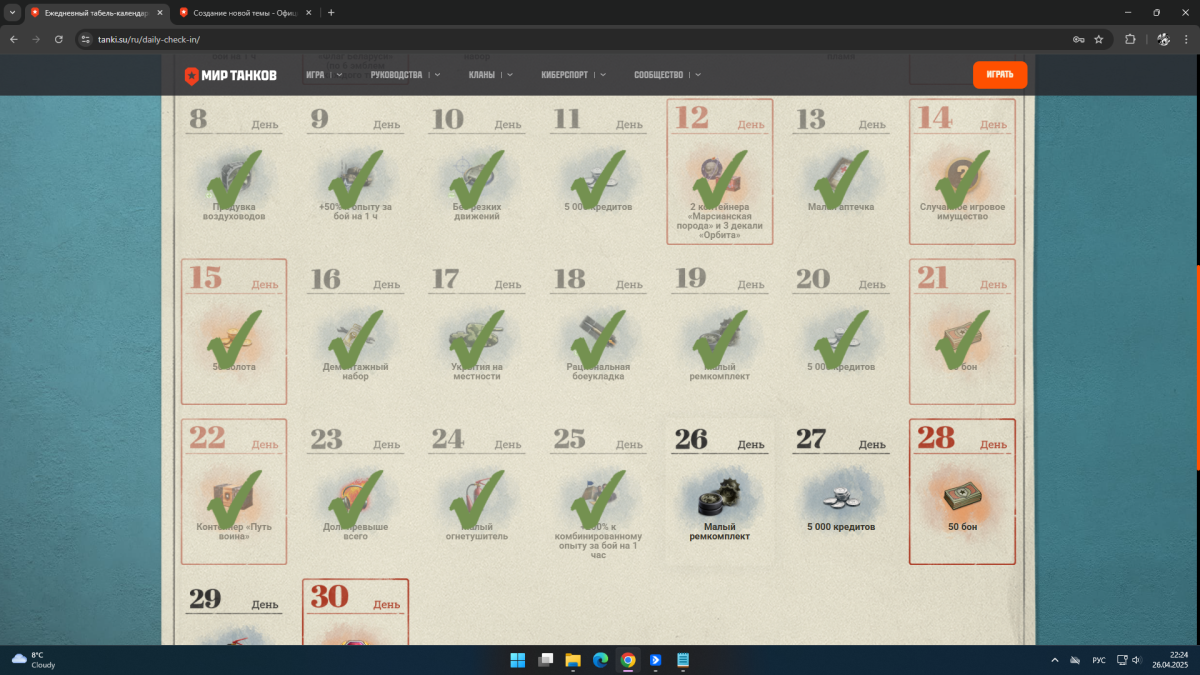Viewport: 1200px width, 675px height.
Task: Close the «Создание новой темы» tab
Action: coord(308,12)
